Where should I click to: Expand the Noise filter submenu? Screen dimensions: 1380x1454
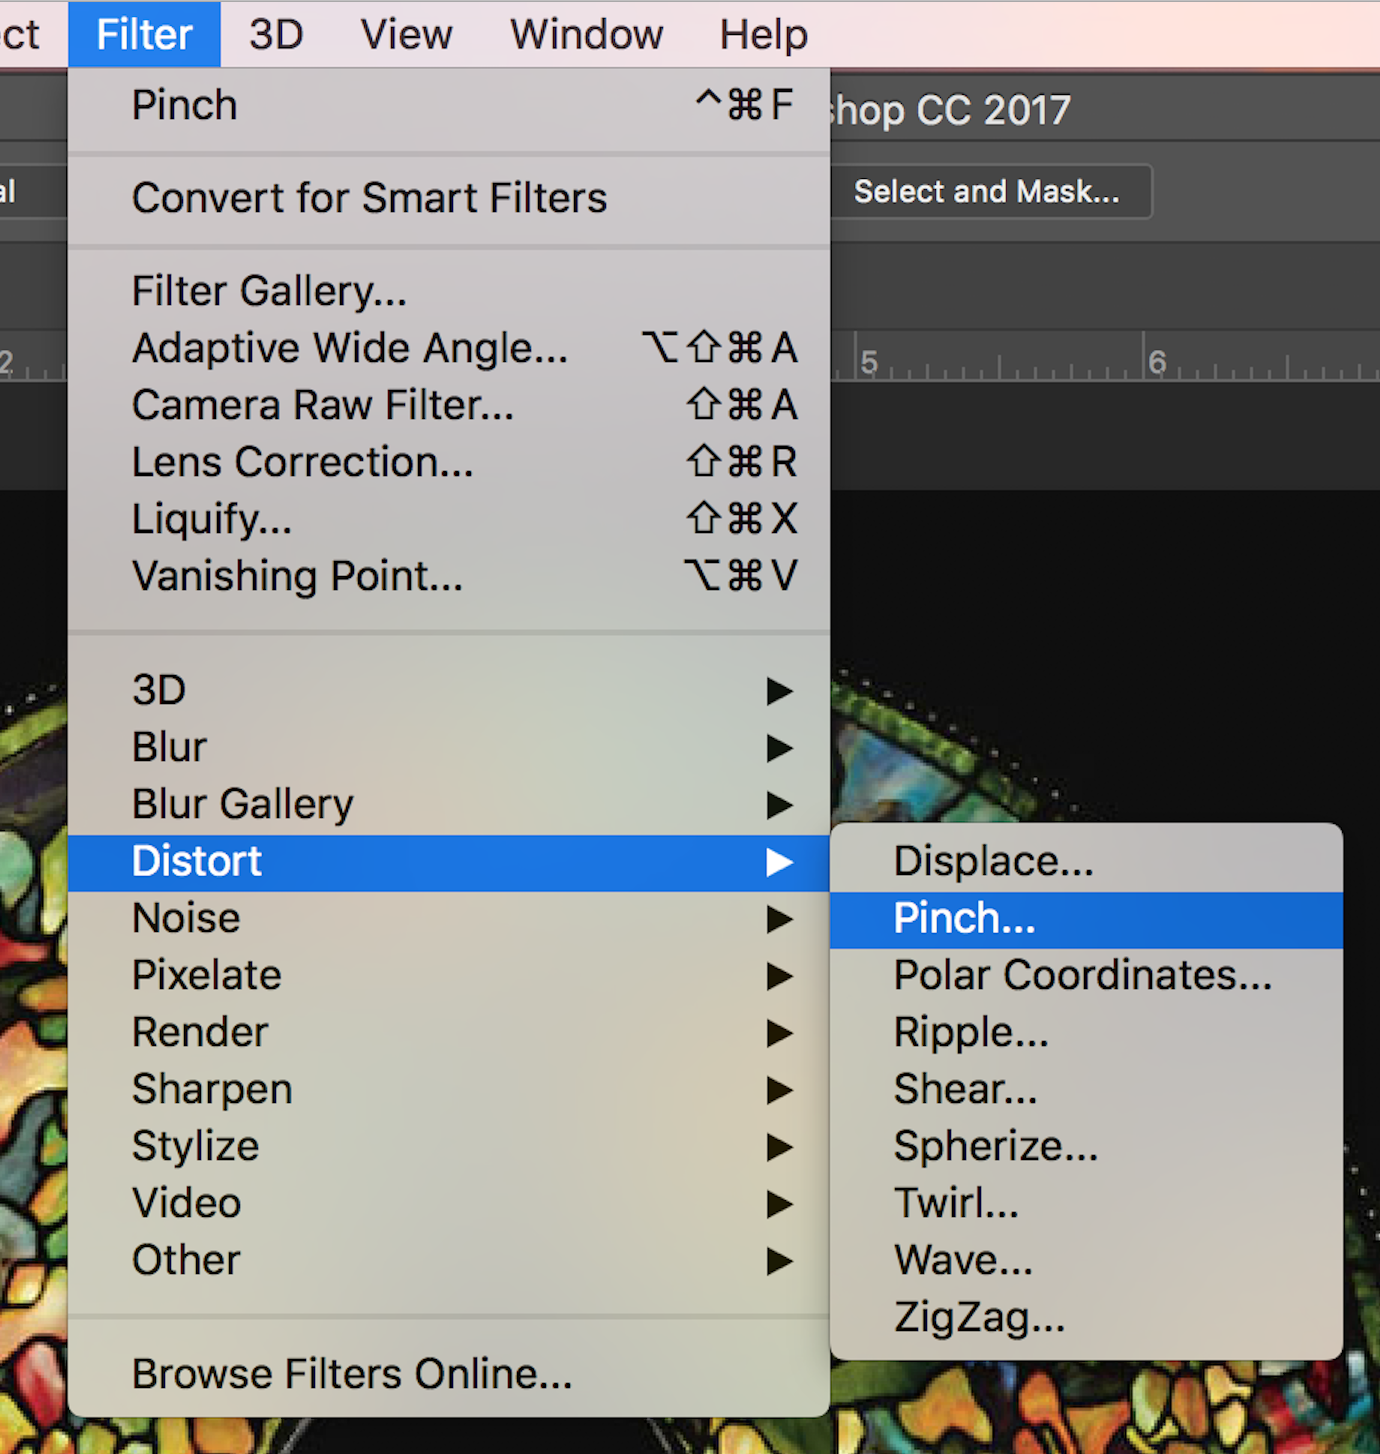point(186,919)
